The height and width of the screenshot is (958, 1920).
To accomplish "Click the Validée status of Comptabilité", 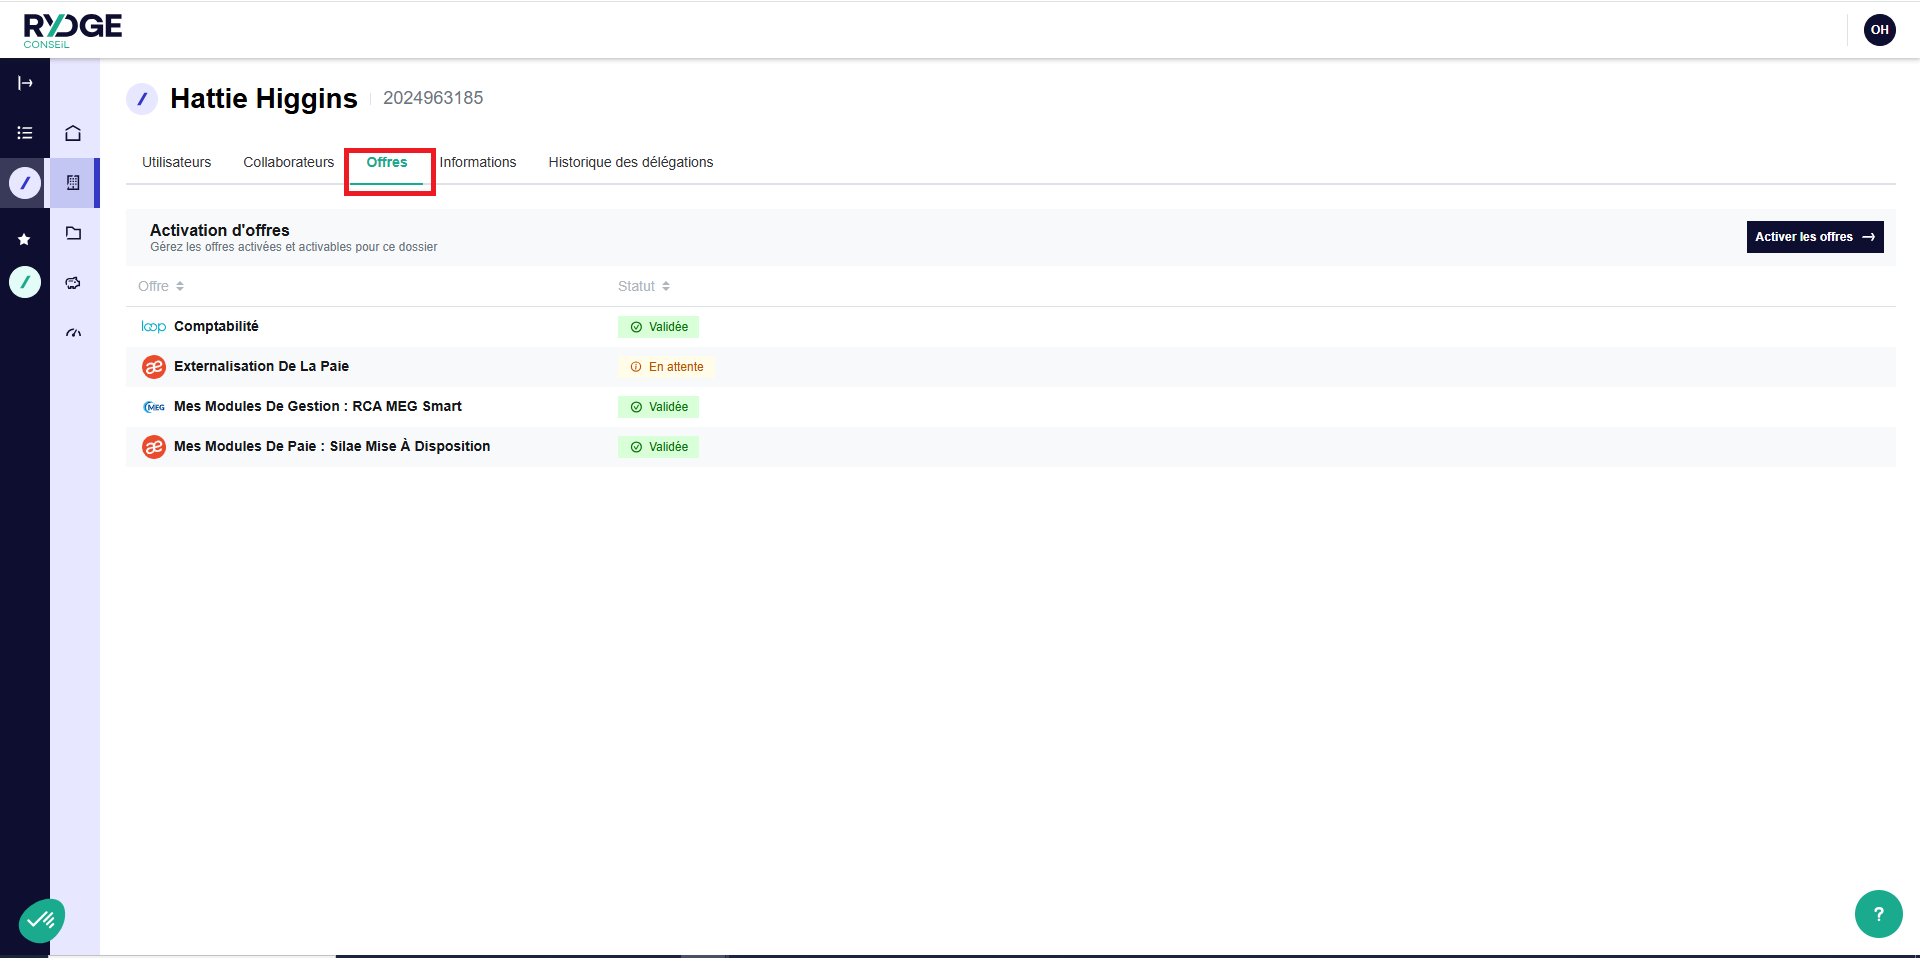I will [x=658, y=327].
